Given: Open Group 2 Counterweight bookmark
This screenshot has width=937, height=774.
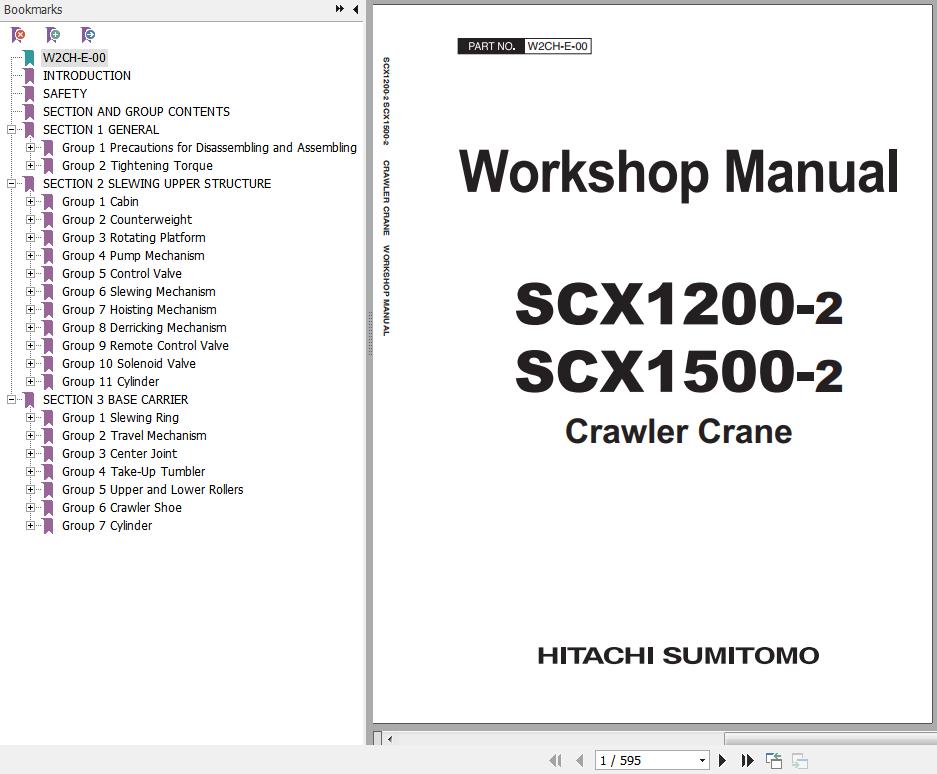Looking at the screenshot, I should (x=127, y=219).
